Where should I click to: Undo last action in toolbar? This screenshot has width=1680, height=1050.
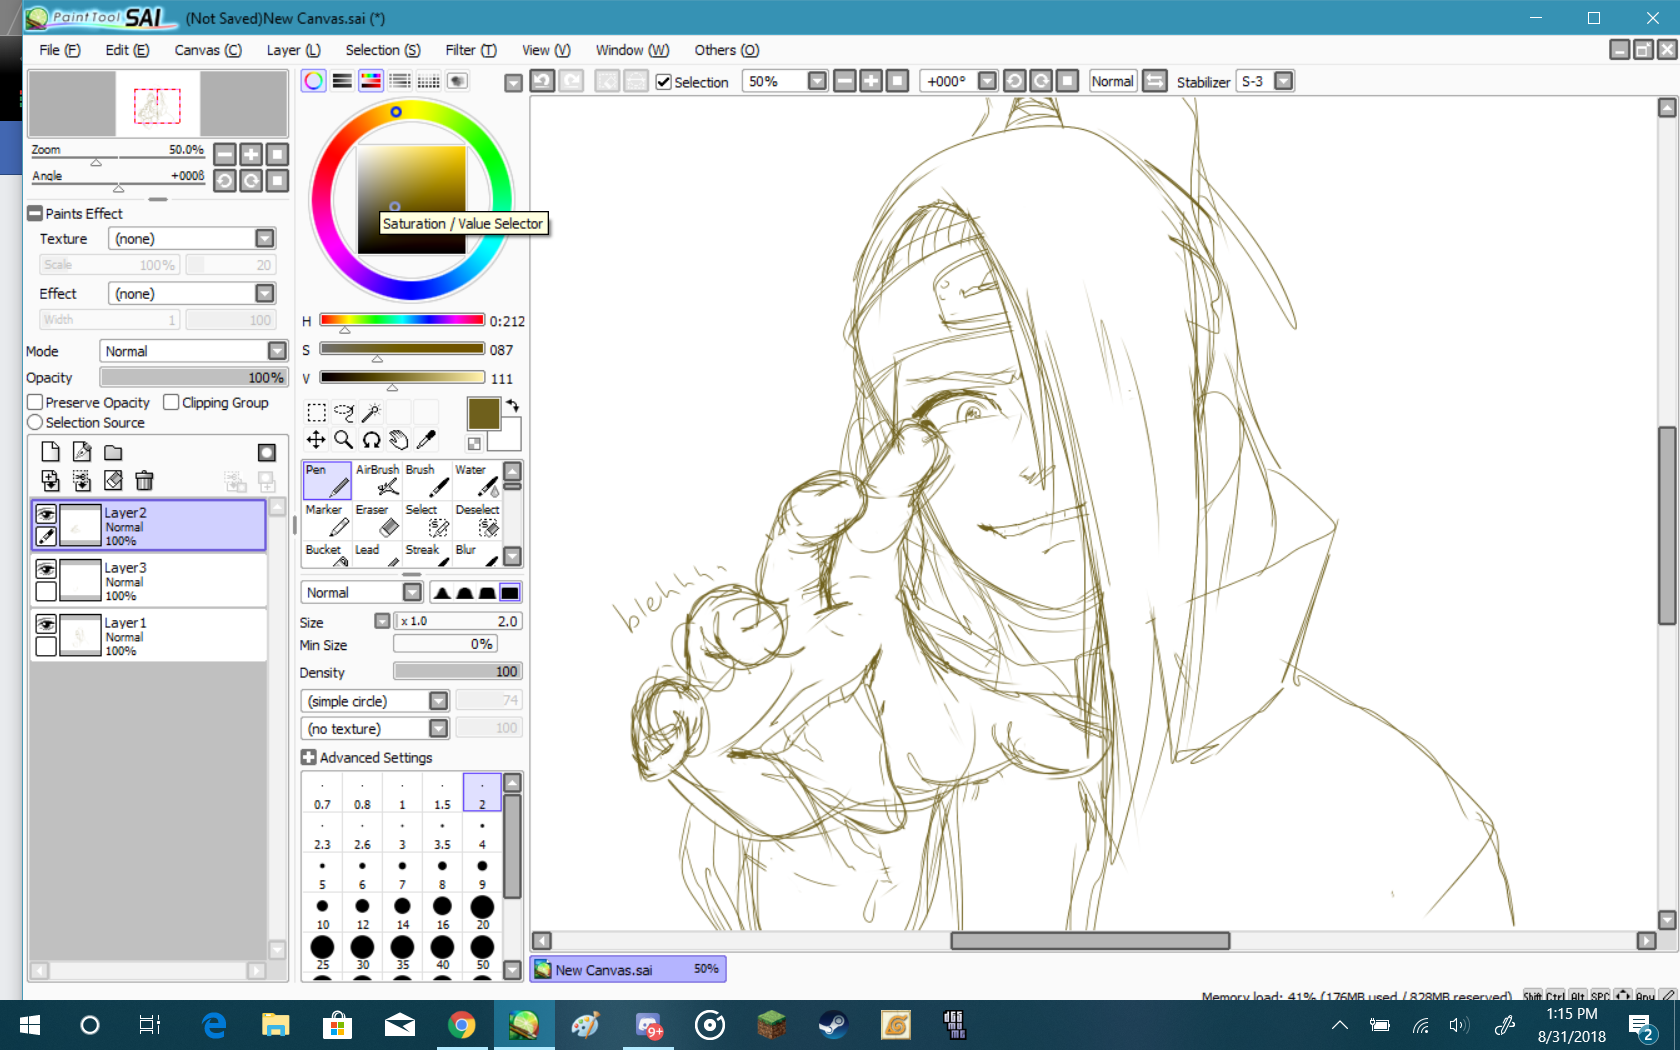[x=543, y=81]
